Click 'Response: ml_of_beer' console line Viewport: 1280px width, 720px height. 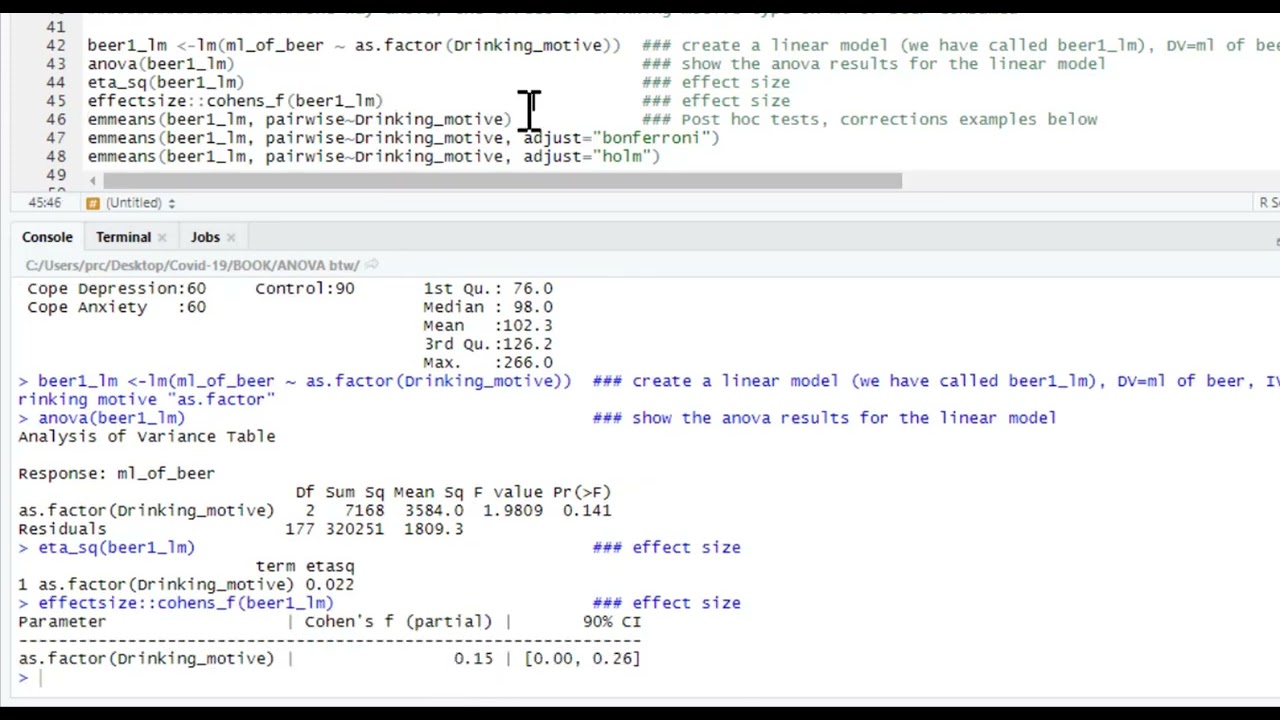pyautogui.click(x=116, y=474)
